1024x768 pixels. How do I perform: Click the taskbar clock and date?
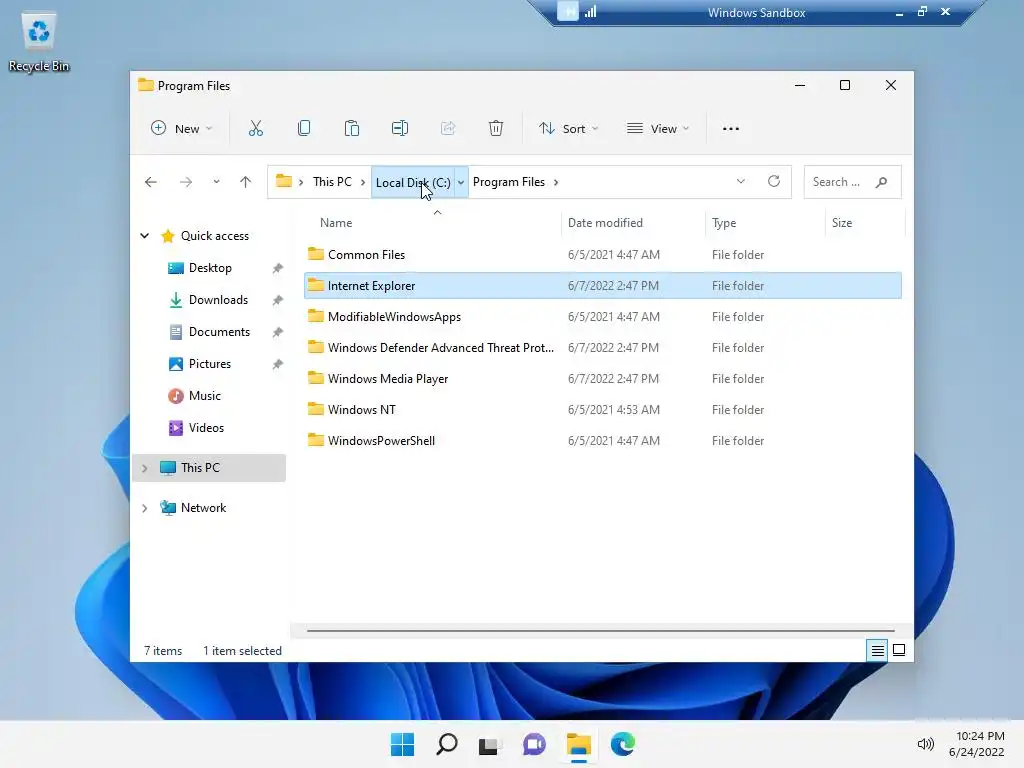(977, 744)
